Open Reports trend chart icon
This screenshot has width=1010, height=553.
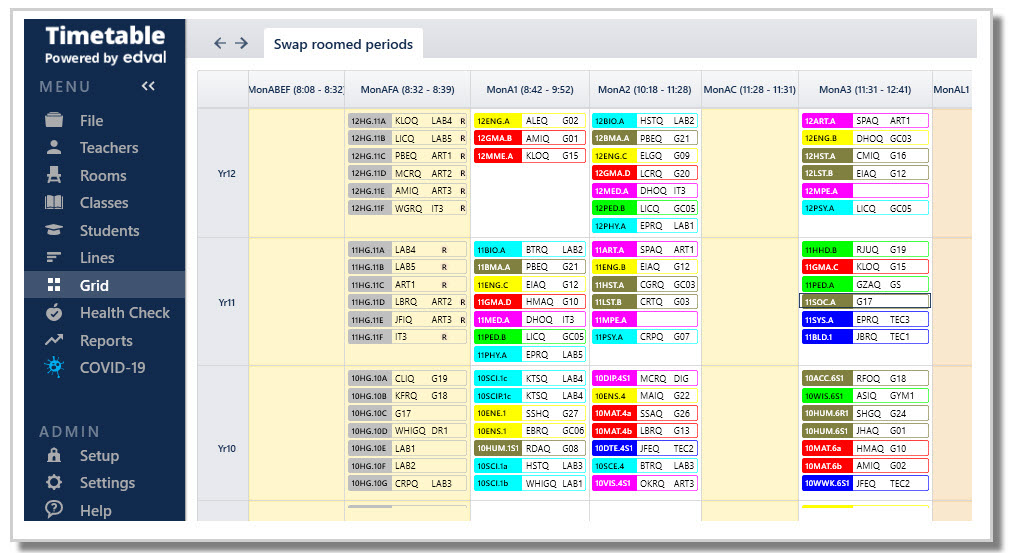pyautogui.click(x=54, y=340)
